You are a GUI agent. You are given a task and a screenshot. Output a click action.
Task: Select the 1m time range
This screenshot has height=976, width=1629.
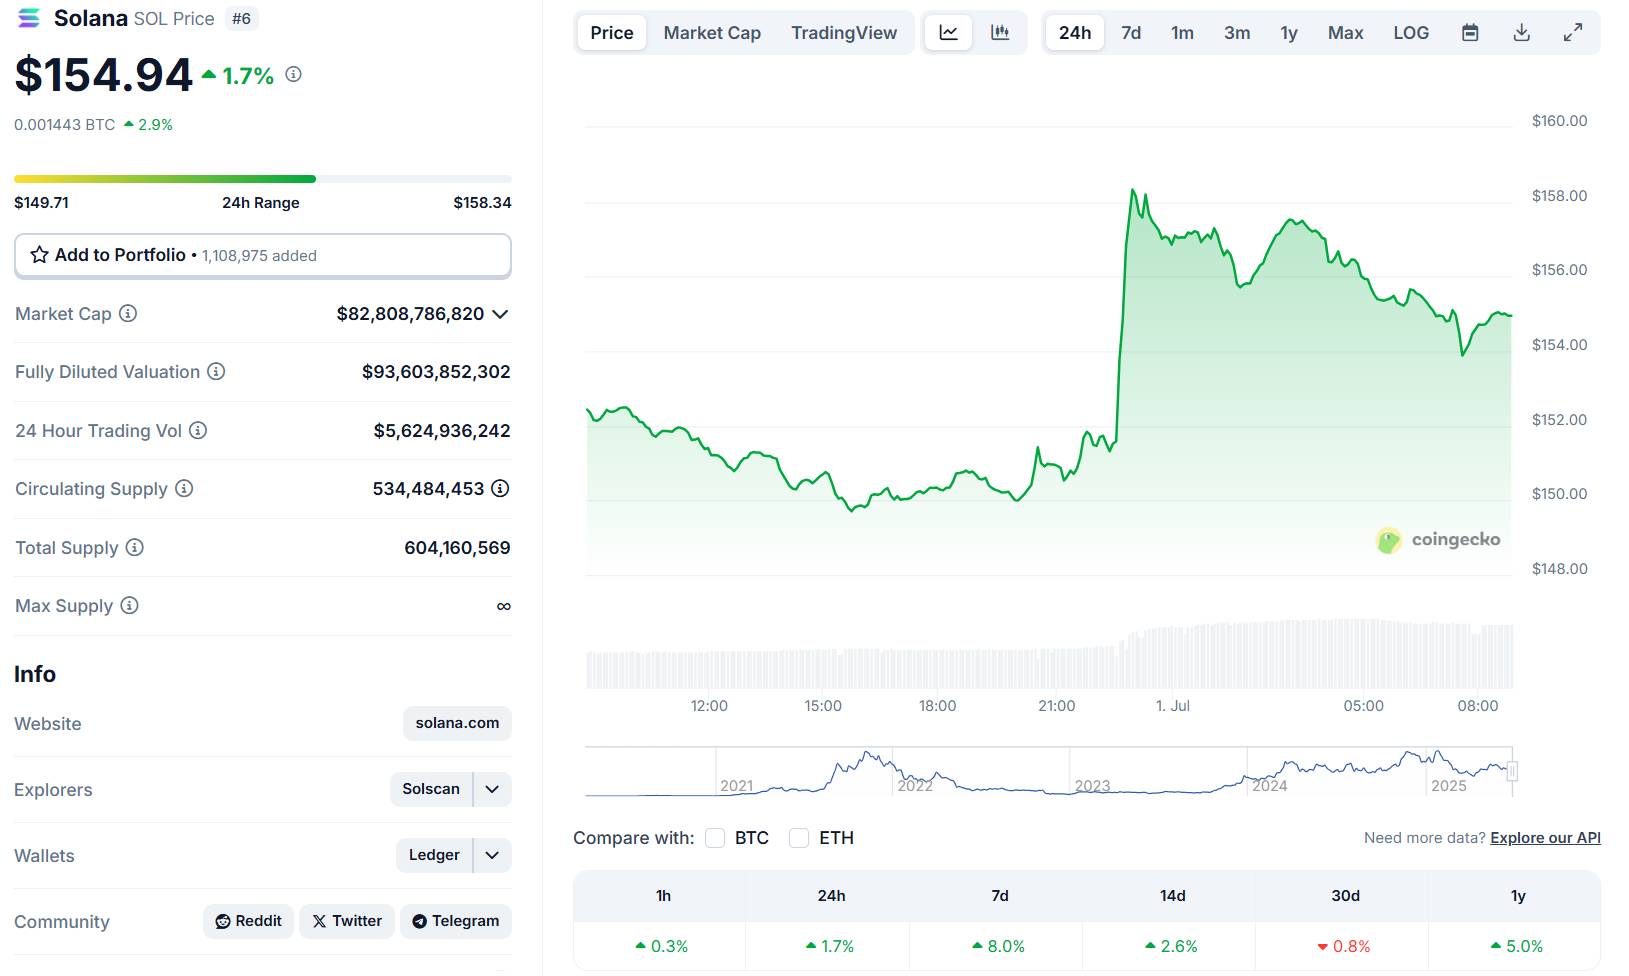(1183, 33)
